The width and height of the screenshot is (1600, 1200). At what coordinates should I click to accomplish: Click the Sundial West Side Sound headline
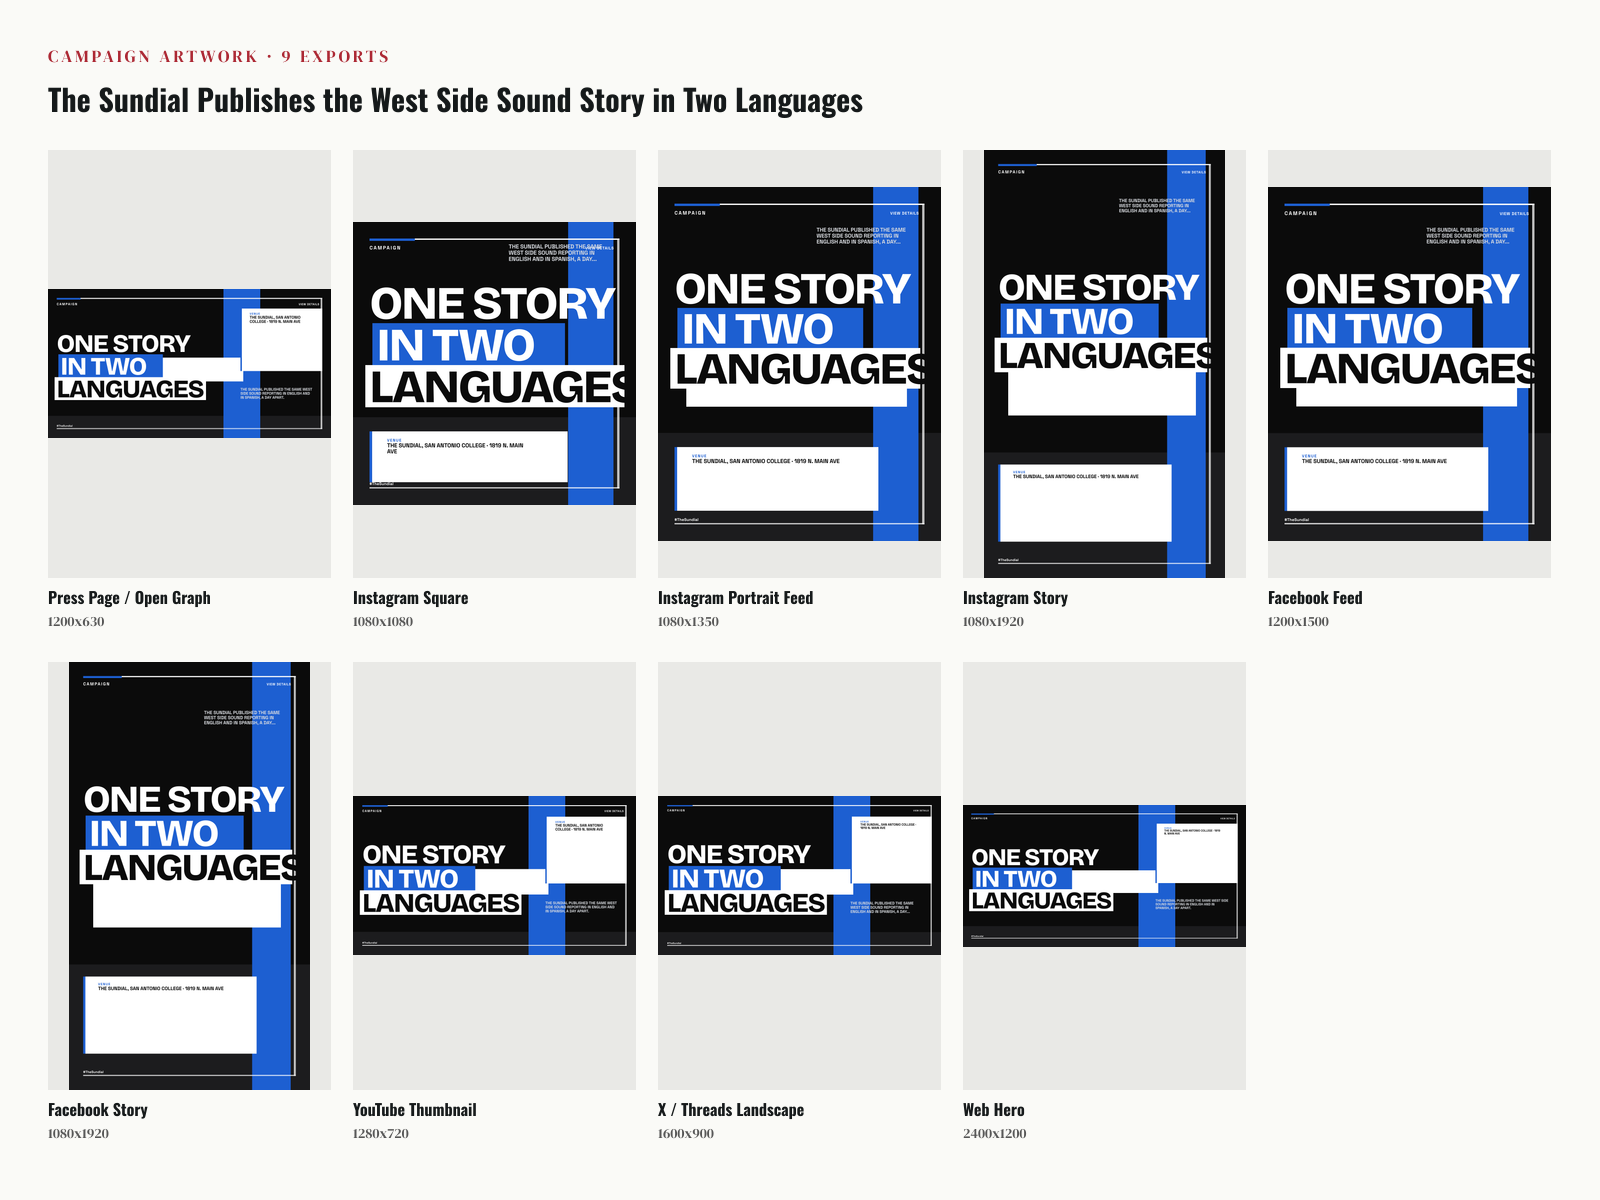455,101
